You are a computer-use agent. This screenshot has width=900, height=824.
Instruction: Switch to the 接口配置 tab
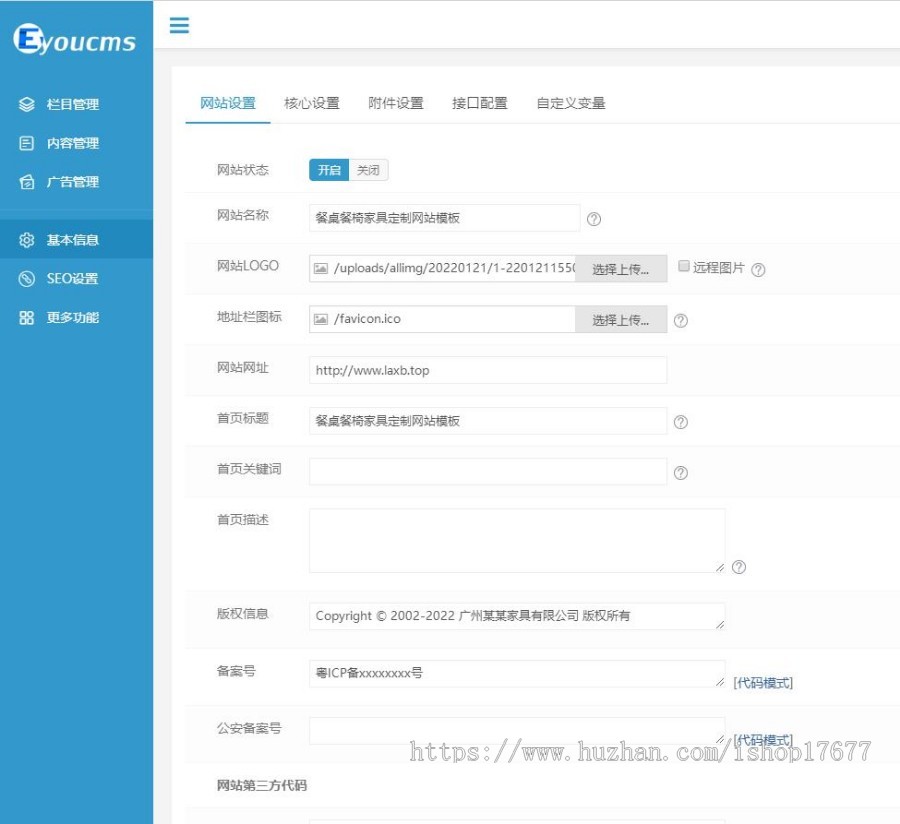click(x=480, y=103)
